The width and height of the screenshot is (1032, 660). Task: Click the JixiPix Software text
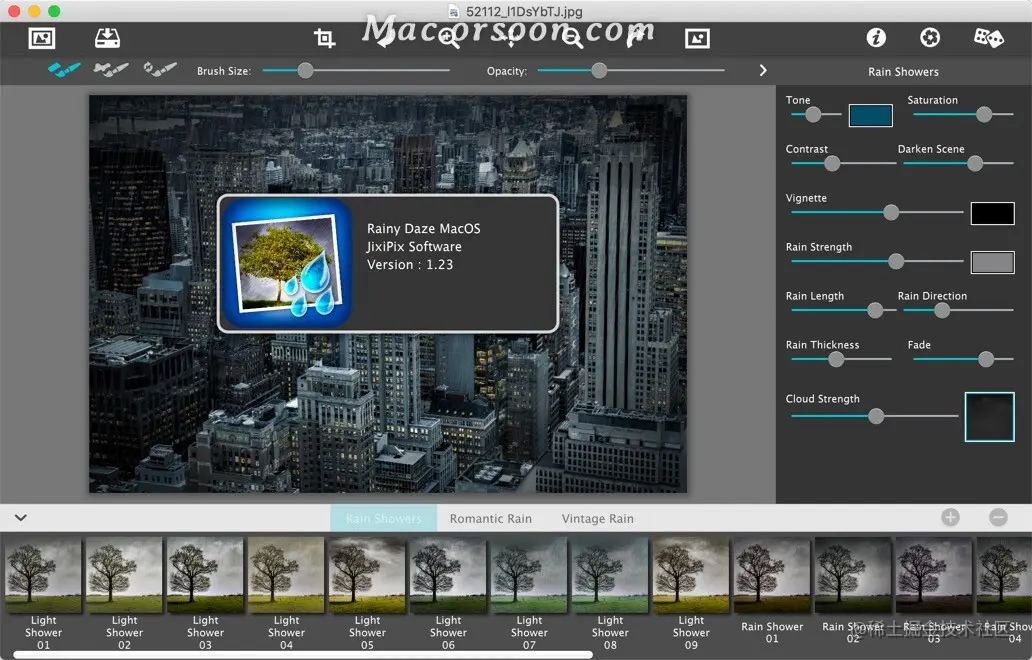[x=414, y=247]
